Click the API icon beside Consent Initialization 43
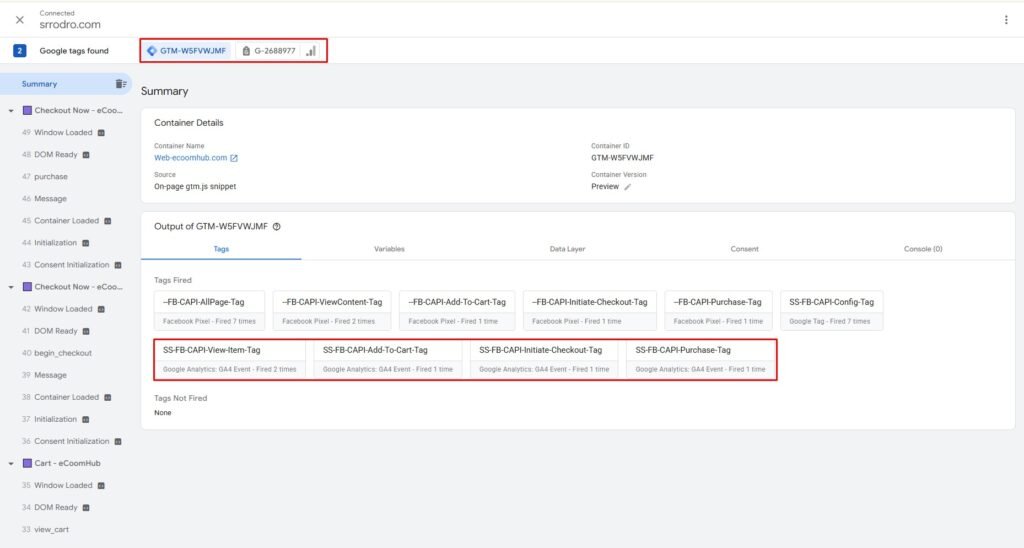1024x548 pixels. [118, 265]
